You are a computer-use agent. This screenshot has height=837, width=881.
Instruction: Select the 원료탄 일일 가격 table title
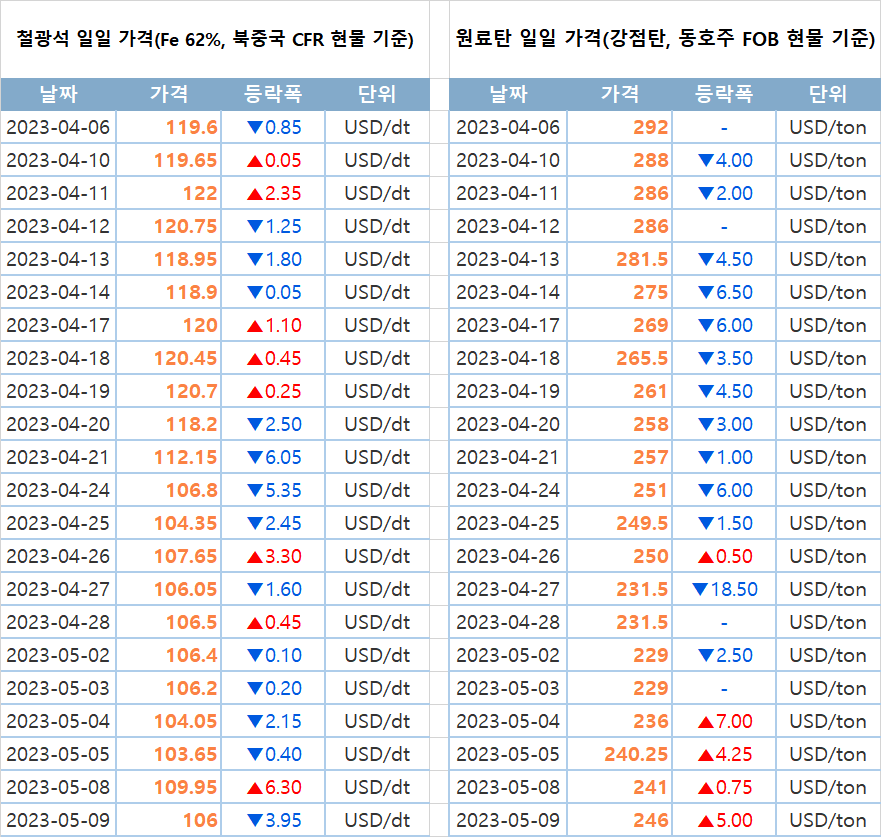664,40
